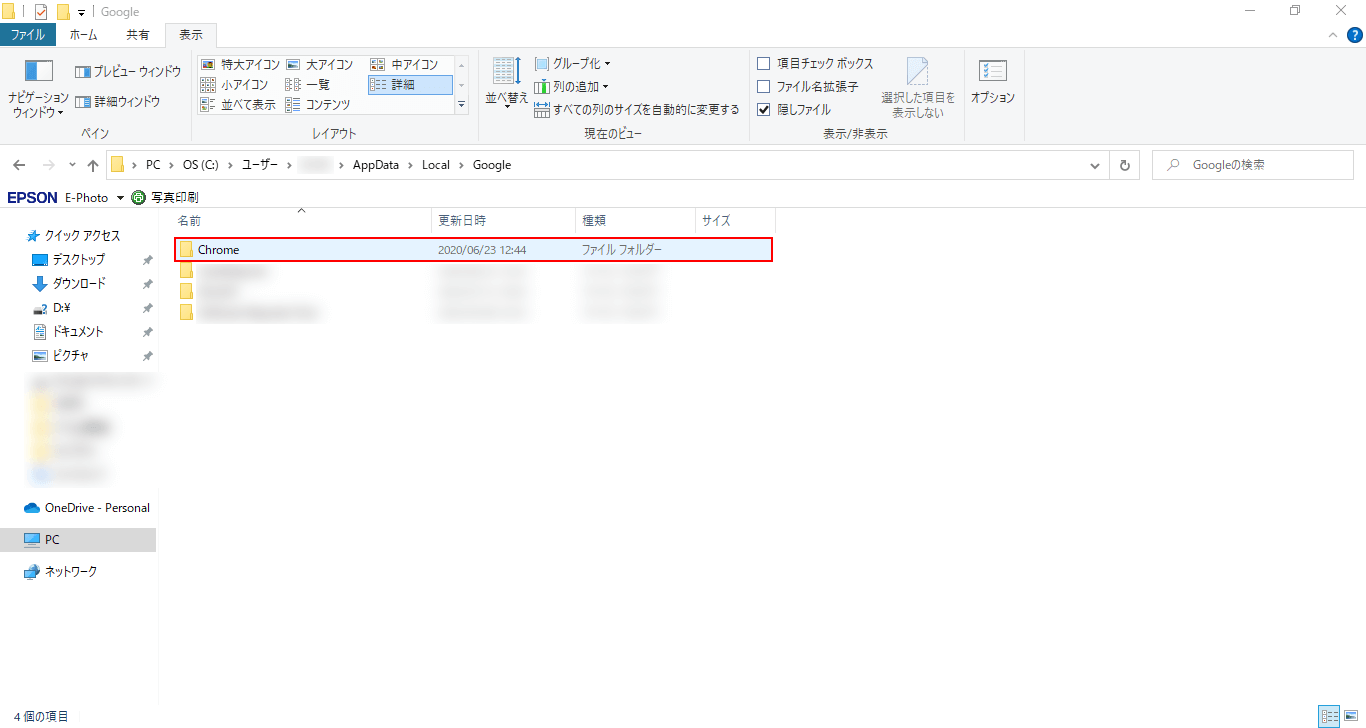
Task: Go up one folder level
Action: point(93,165)
